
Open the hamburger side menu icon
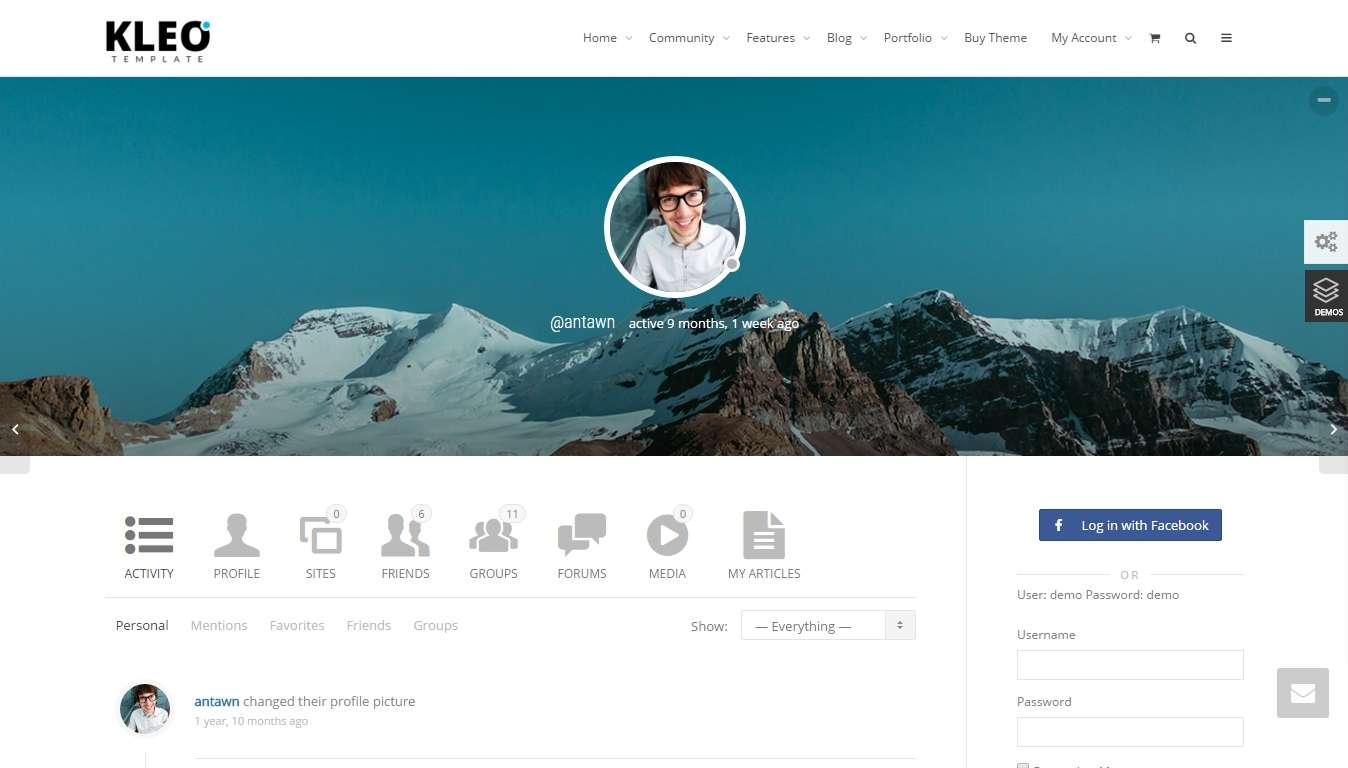pos(1226,38)
